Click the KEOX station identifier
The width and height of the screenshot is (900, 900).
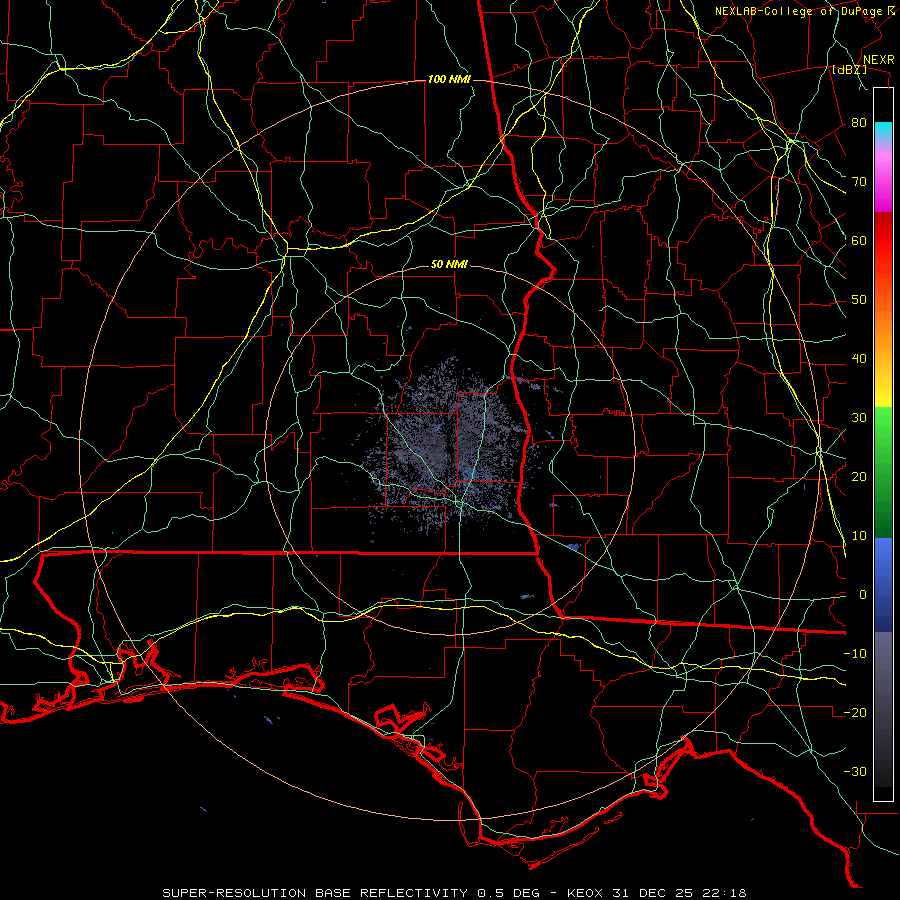(x=586, y=893)
